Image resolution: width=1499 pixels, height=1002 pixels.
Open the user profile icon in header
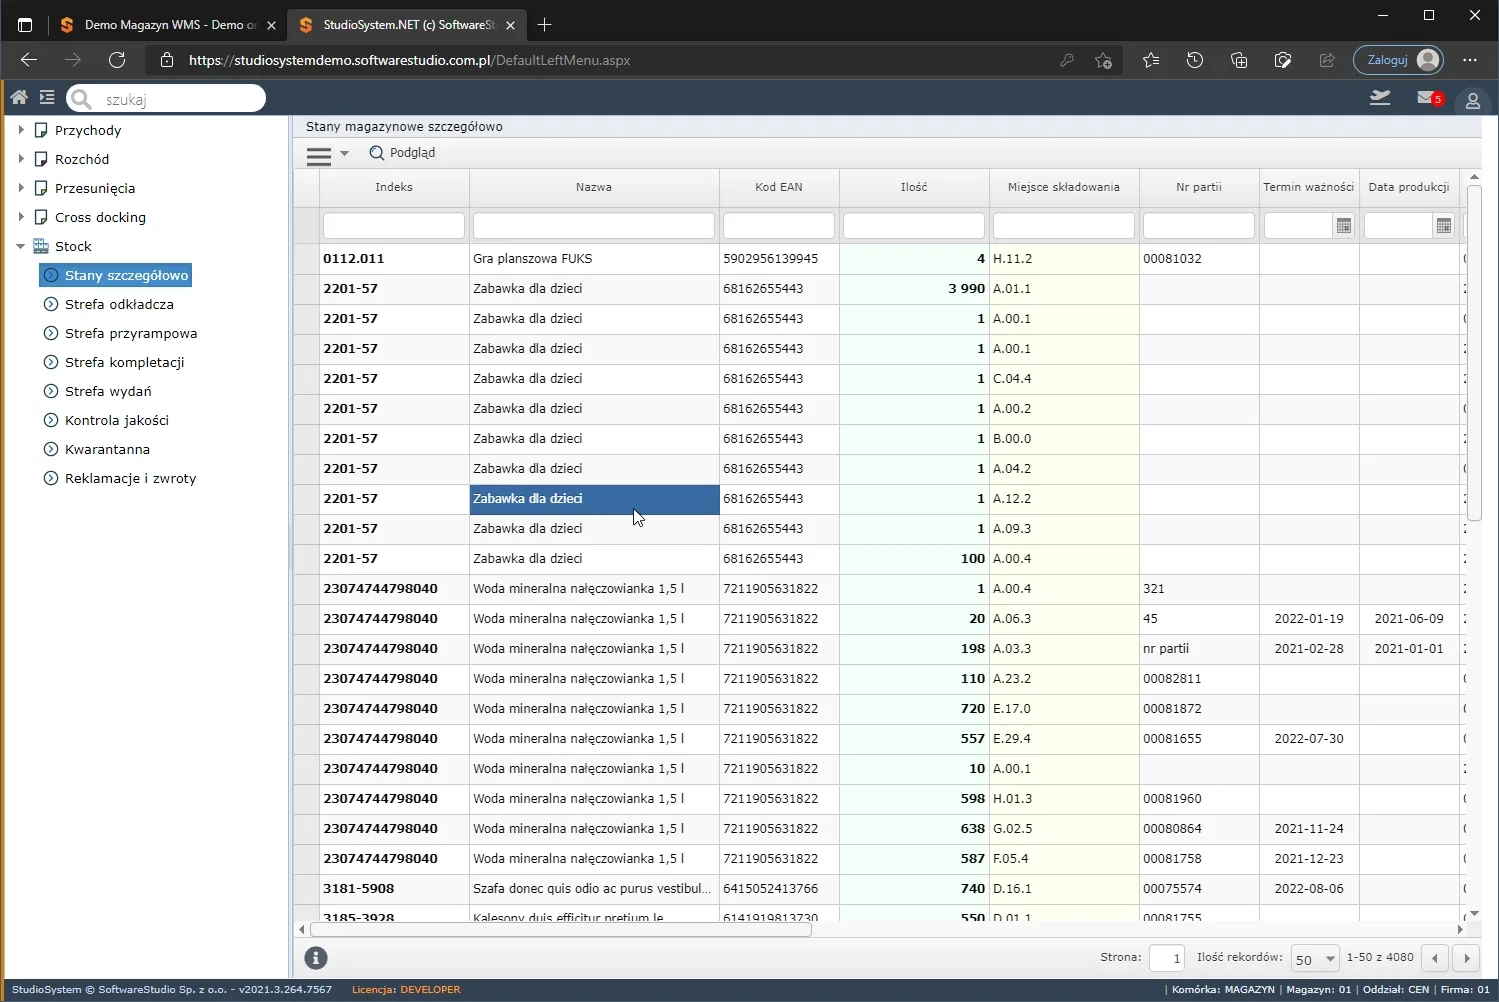[1472, 100]
